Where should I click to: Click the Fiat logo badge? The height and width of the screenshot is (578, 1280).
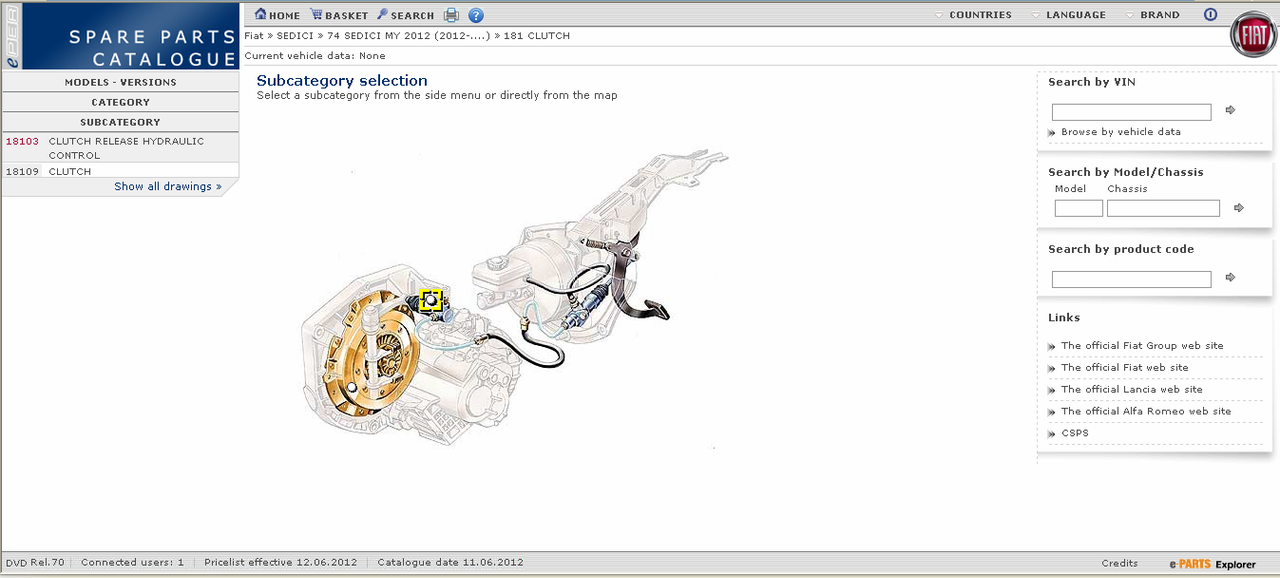pos(1252,37)
